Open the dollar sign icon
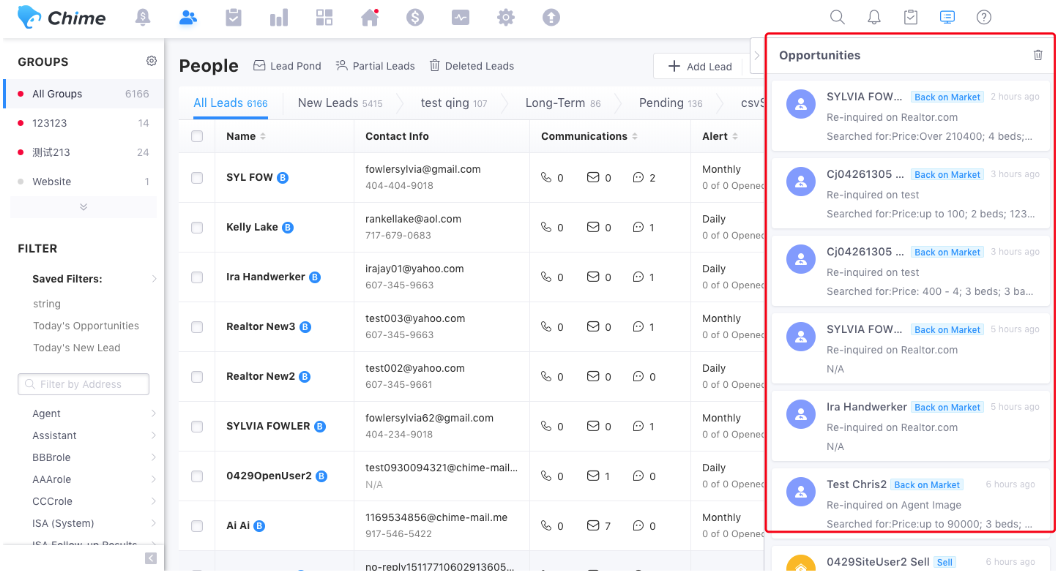Screen dimensions: 1059x575 [x=415, y=18]
